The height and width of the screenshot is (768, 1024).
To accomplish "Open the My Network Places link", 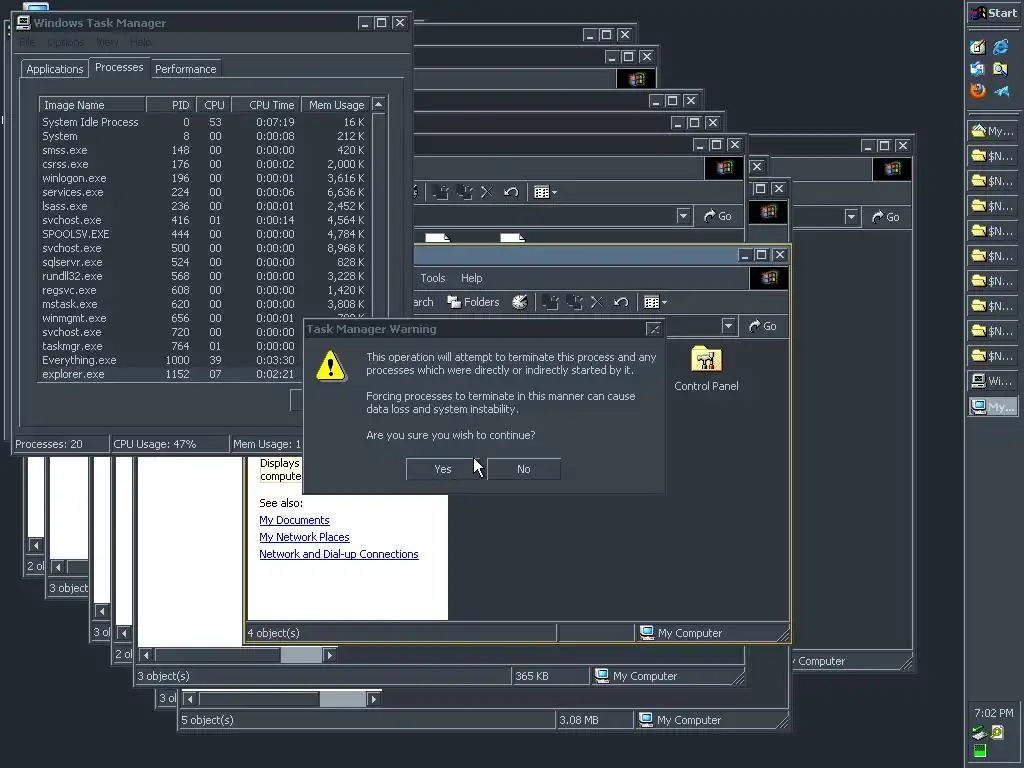I will (x=304, y=537).
